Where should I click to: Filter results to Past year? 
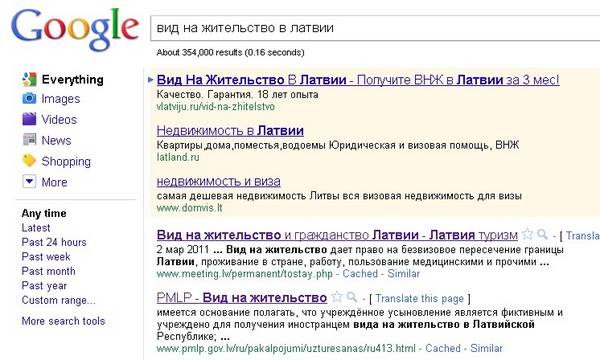44,286
